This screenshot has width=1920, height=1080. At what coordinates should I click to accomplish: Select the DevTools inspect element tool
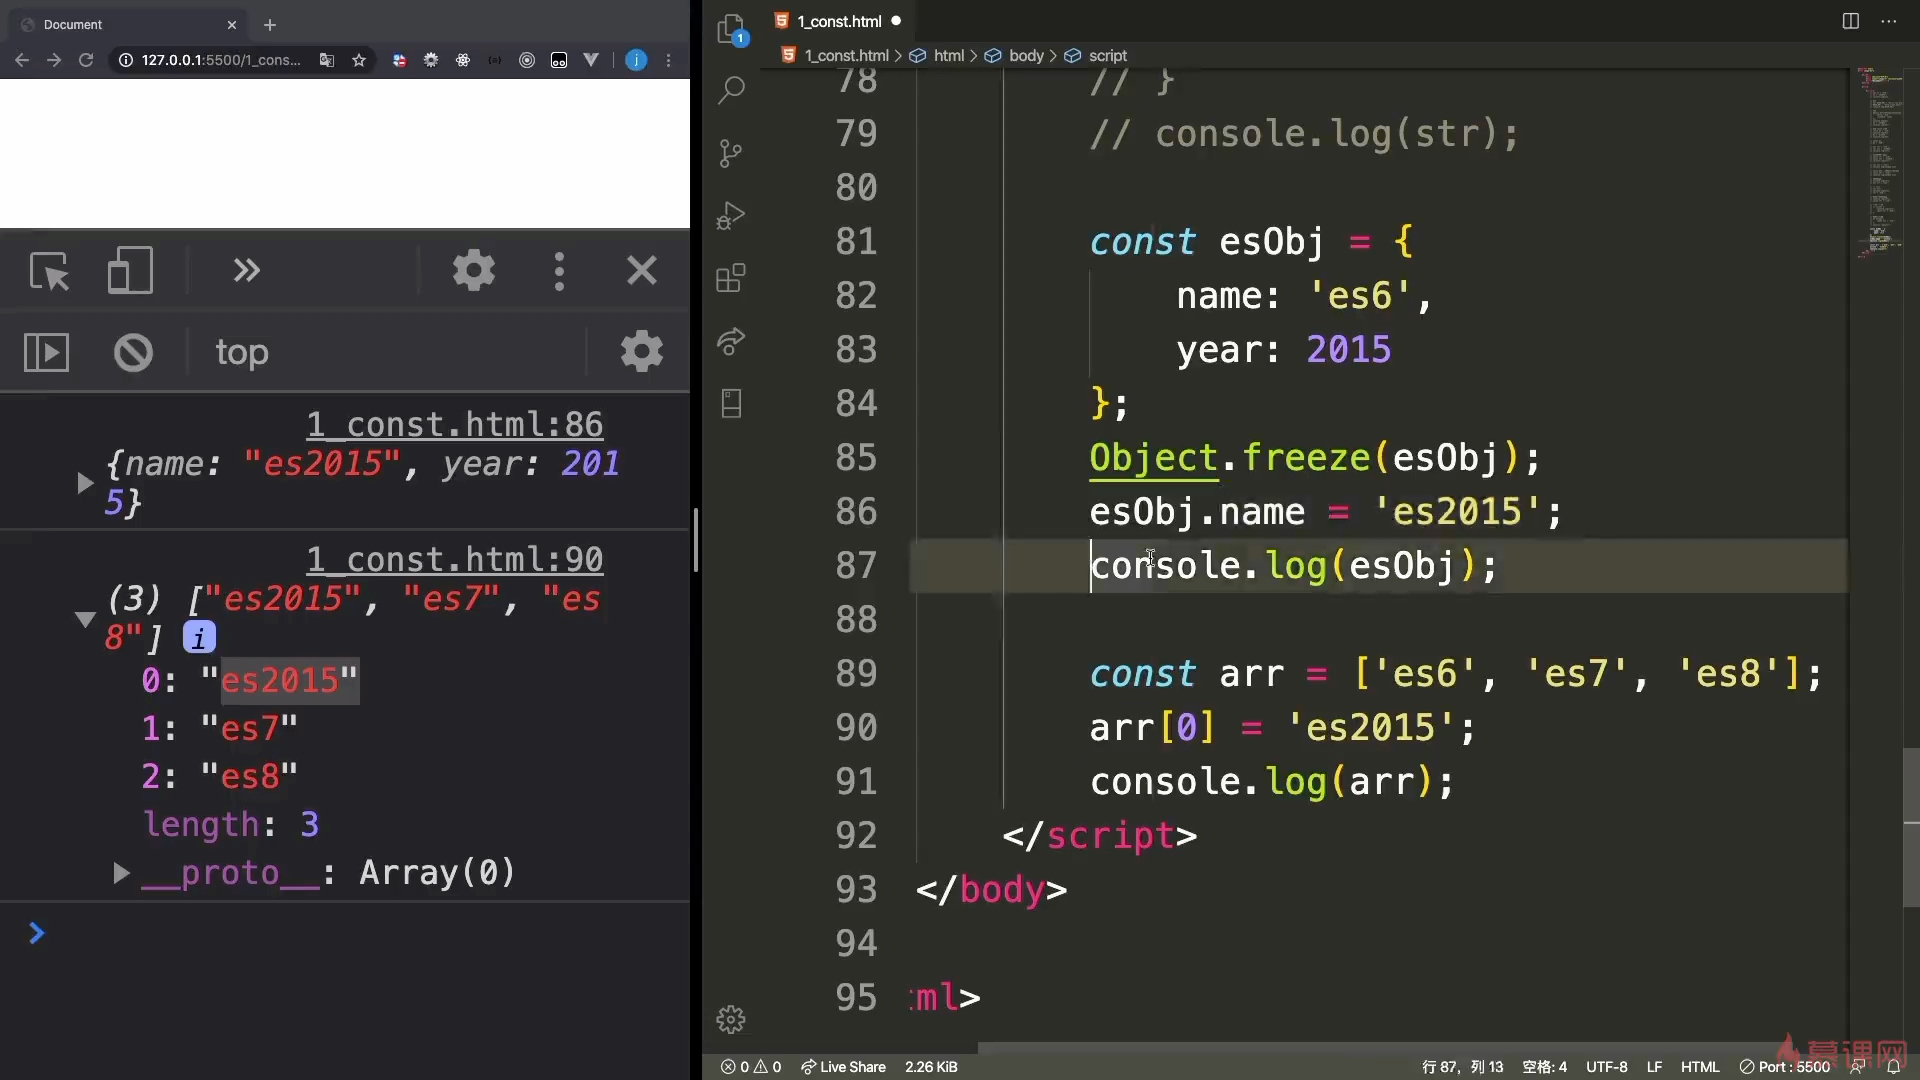click(x=49, y=271)
